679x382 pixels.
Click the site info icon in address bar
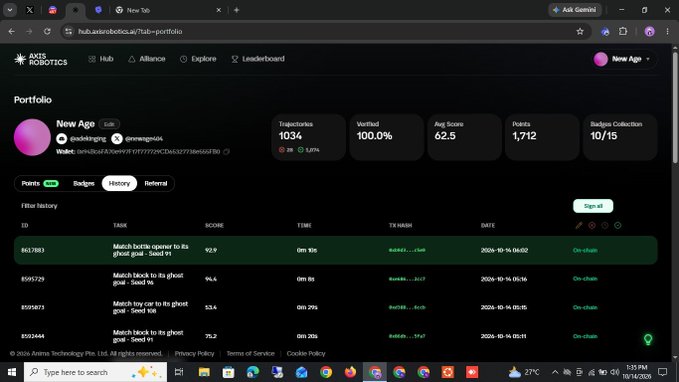coord(68,32)
